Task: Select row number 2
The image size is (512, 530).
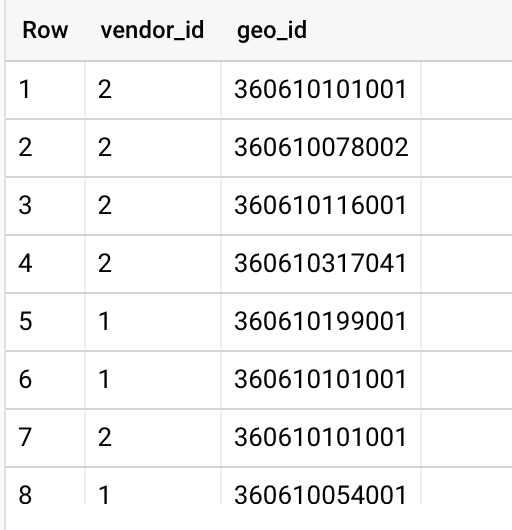Action: 25,147
